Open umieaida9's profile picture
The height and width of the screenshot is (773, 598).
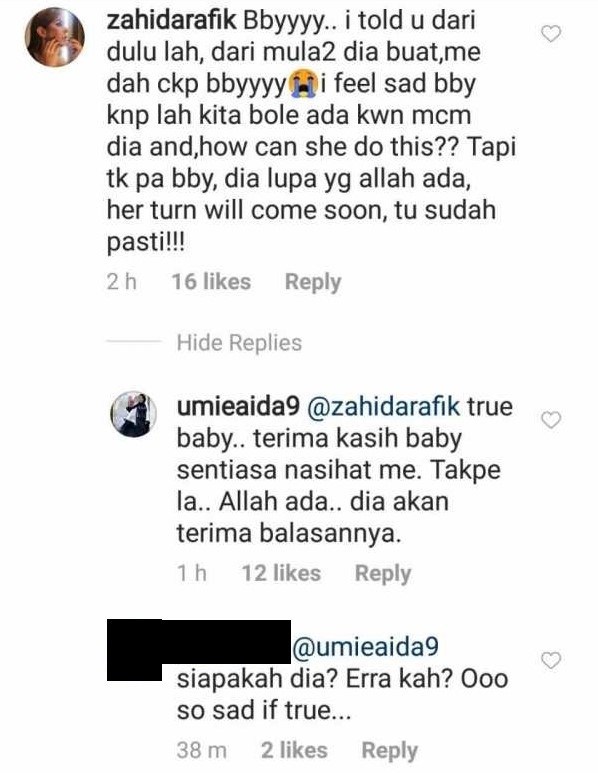pyautogui.click(x=133, y=414)
